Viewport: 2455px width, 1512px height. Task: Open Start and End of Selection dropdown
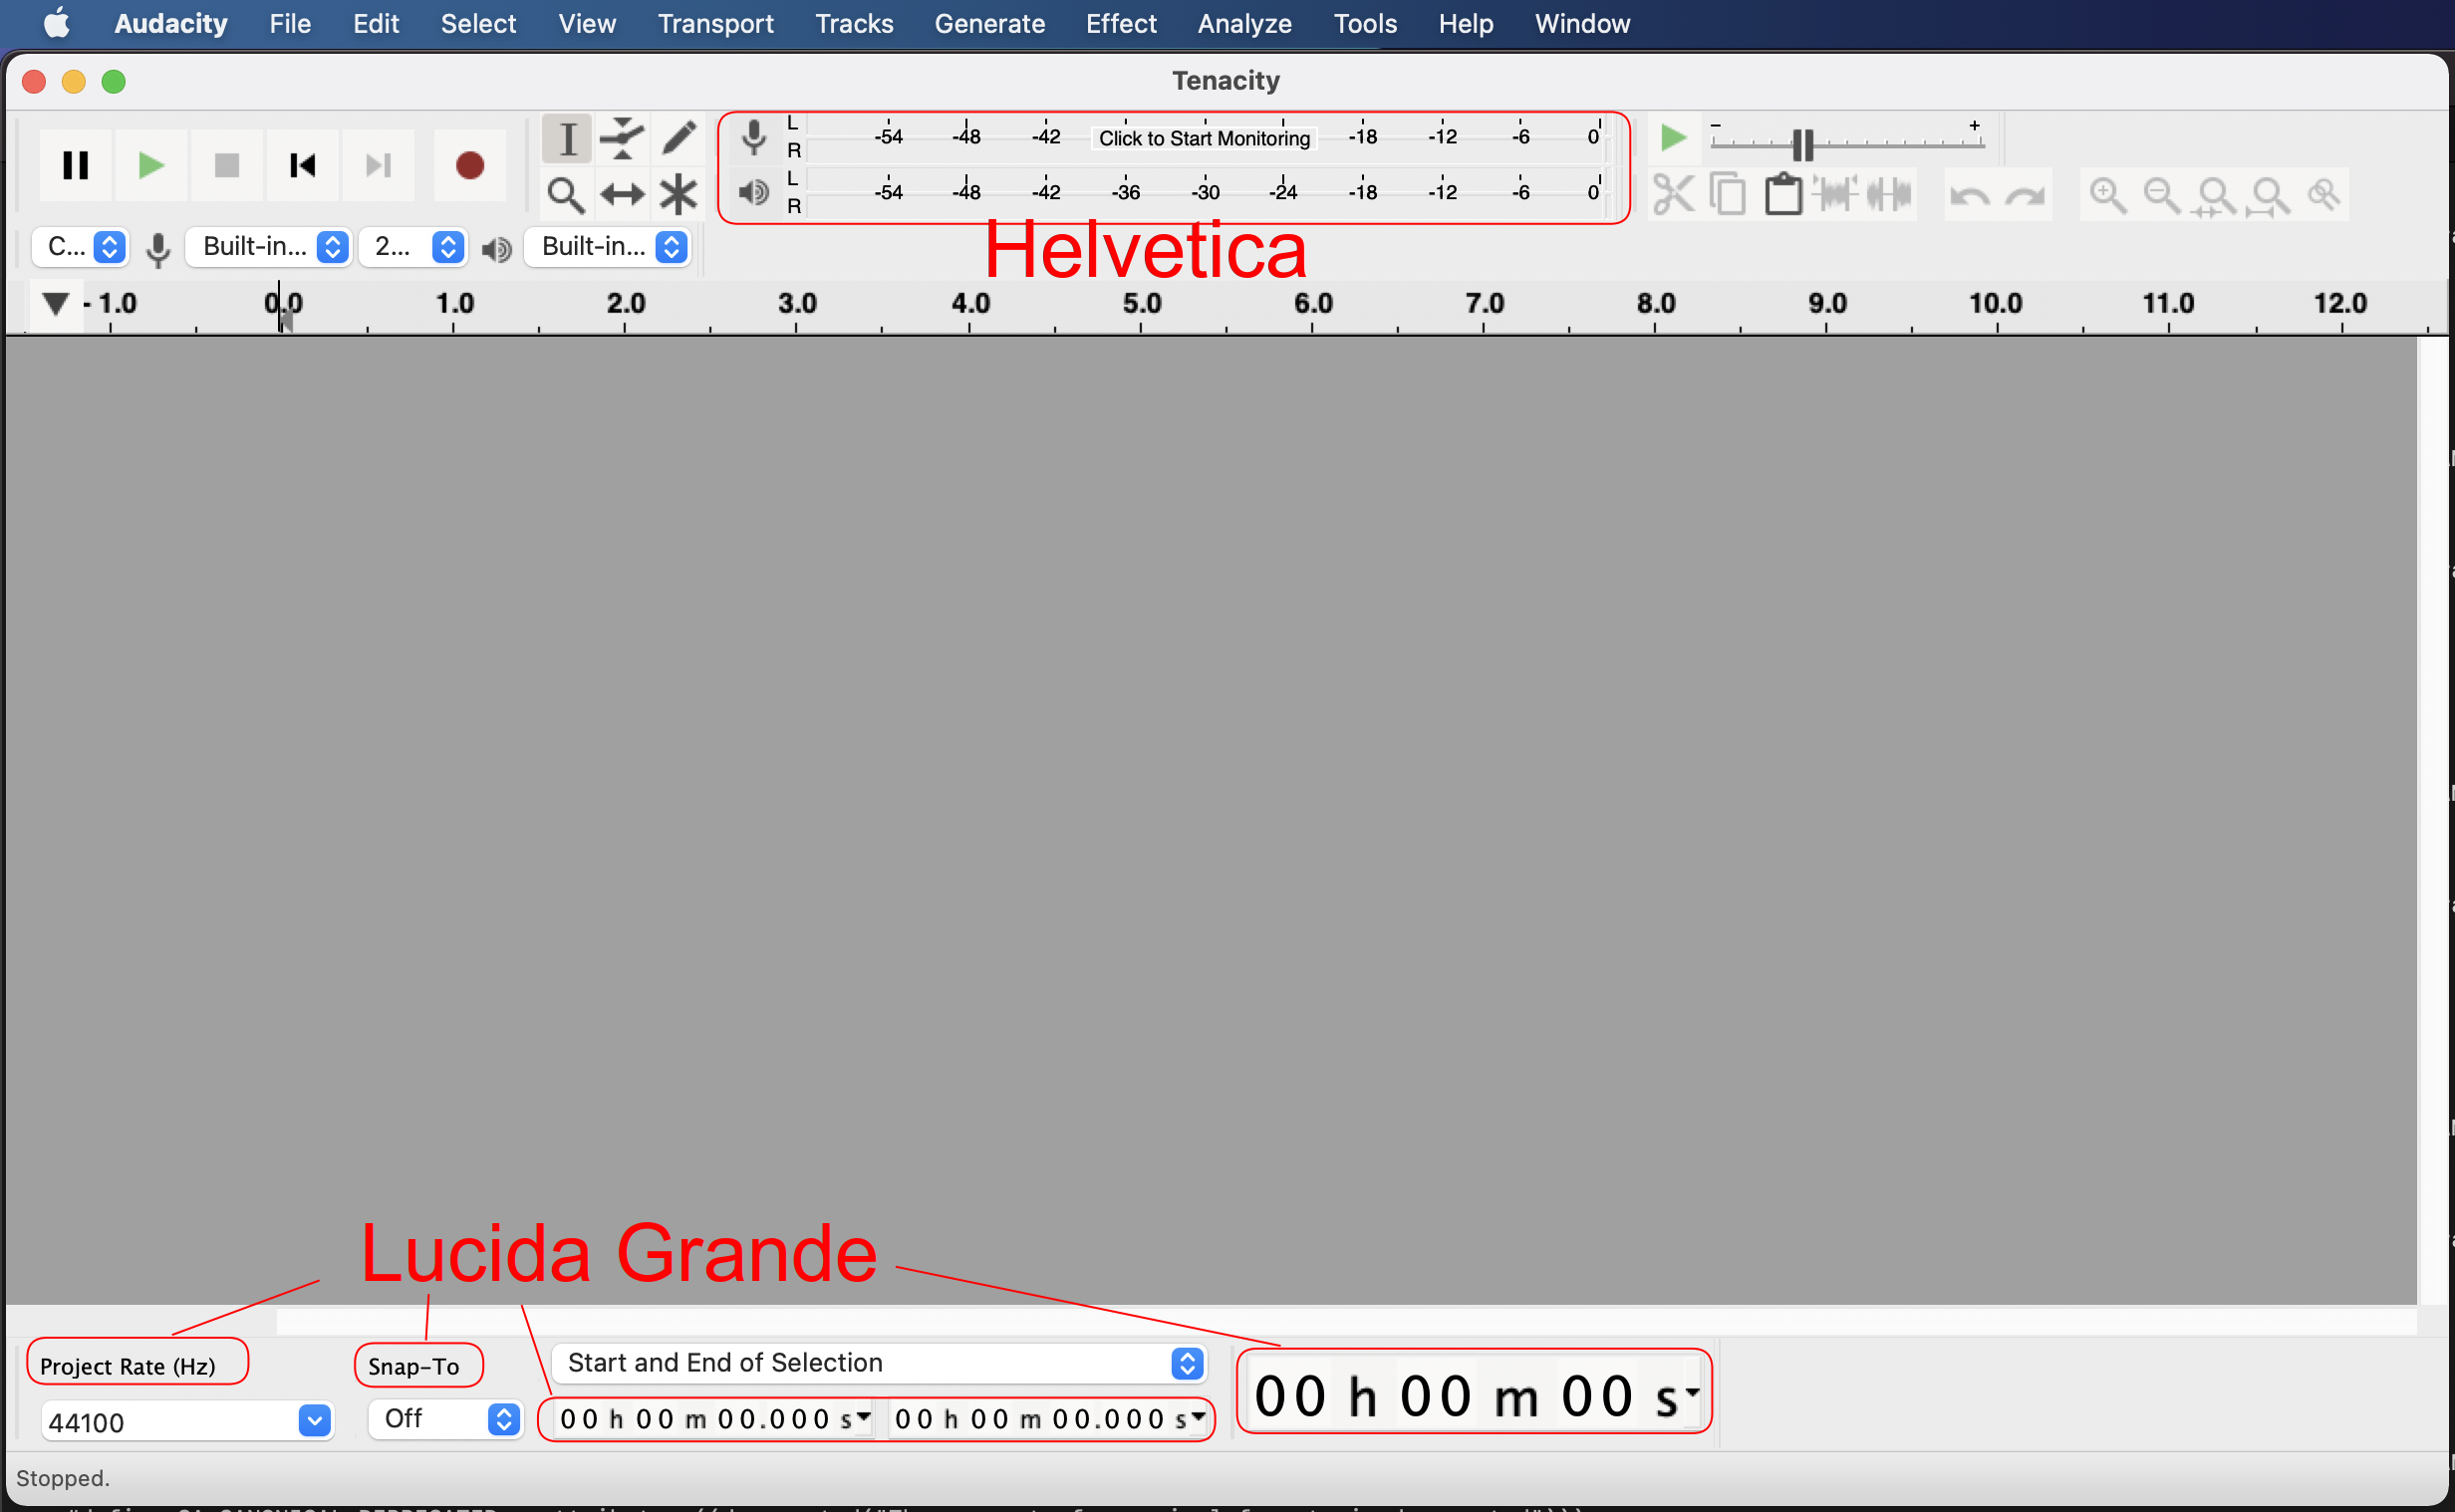pos(879,1363)
